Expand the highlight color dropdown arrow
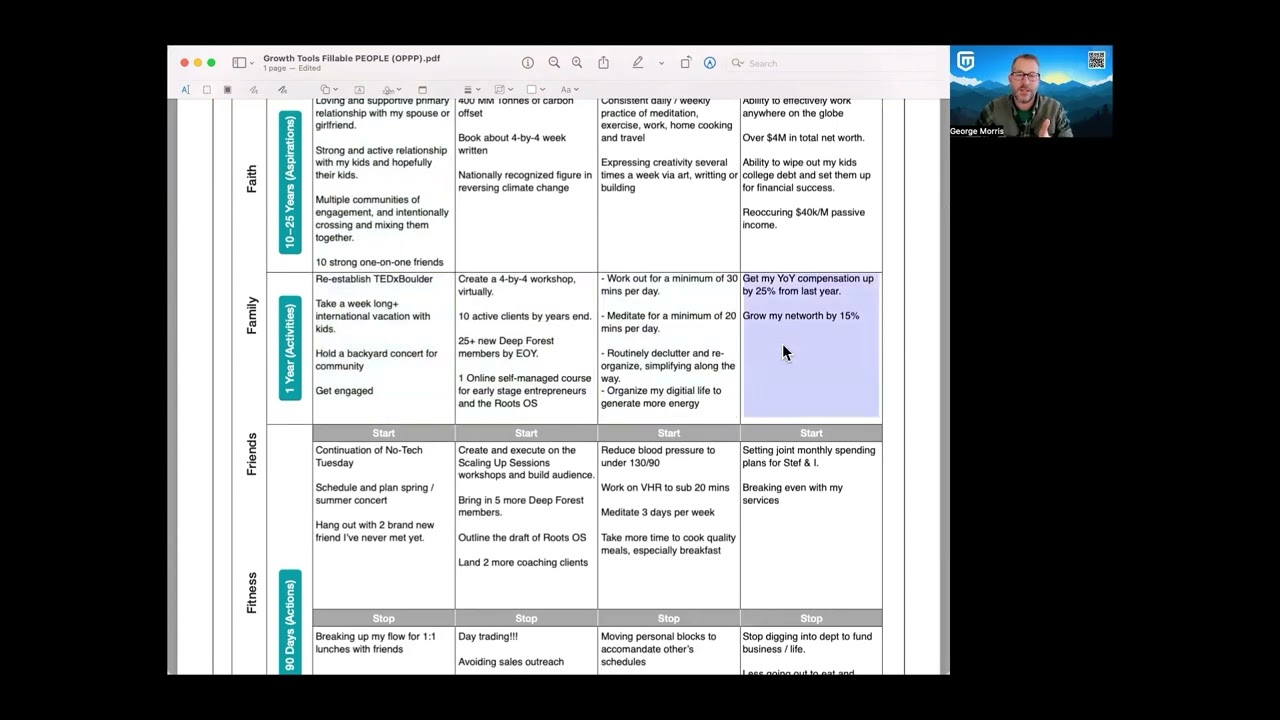 [x=661, y=63]
